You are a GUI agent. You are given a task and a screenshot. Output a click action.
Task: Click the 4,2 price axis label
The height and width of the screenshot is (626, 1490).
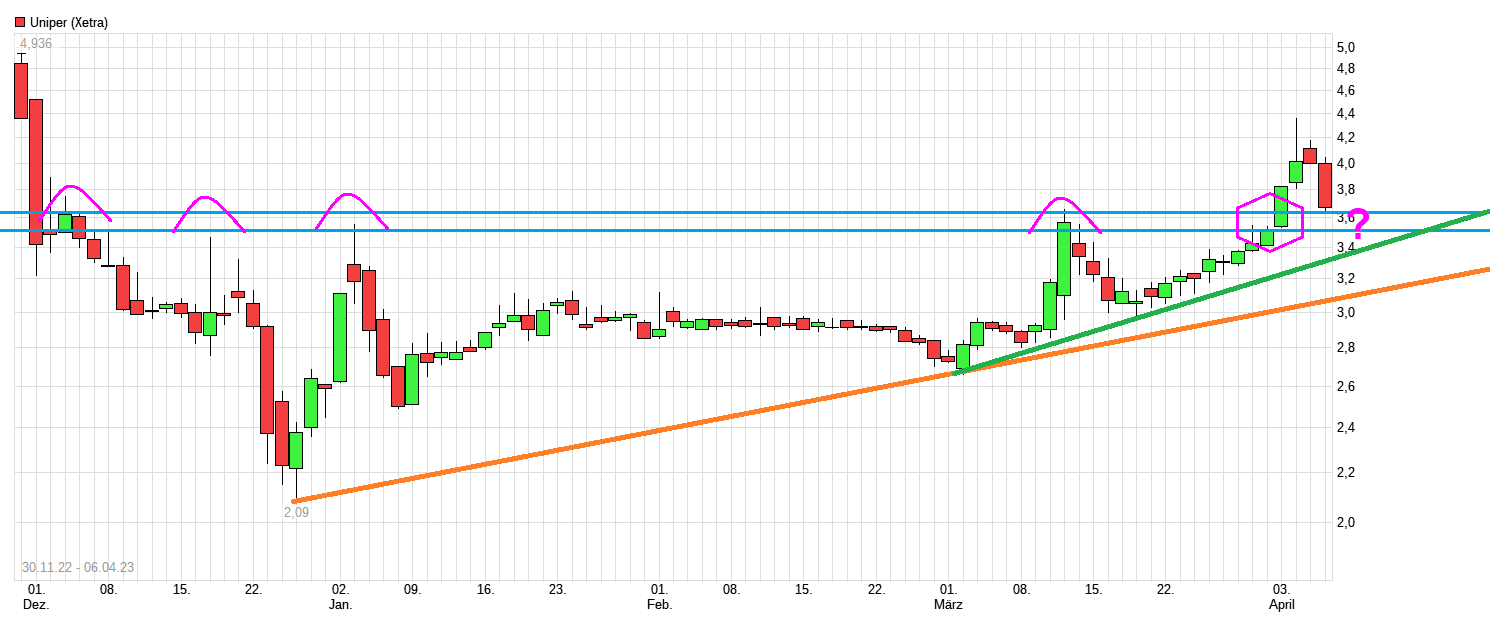point(1345,137)
